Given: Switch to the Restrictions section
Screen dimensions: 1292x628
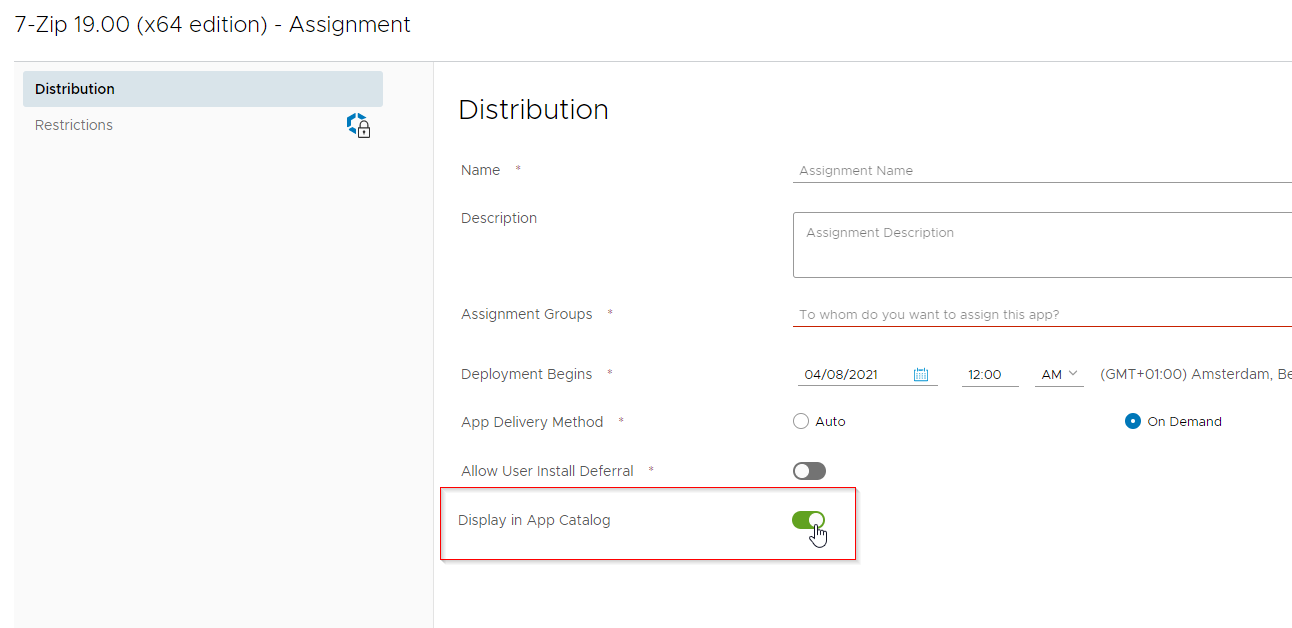Looking at the screenshot, I should (x=73, y=124).
